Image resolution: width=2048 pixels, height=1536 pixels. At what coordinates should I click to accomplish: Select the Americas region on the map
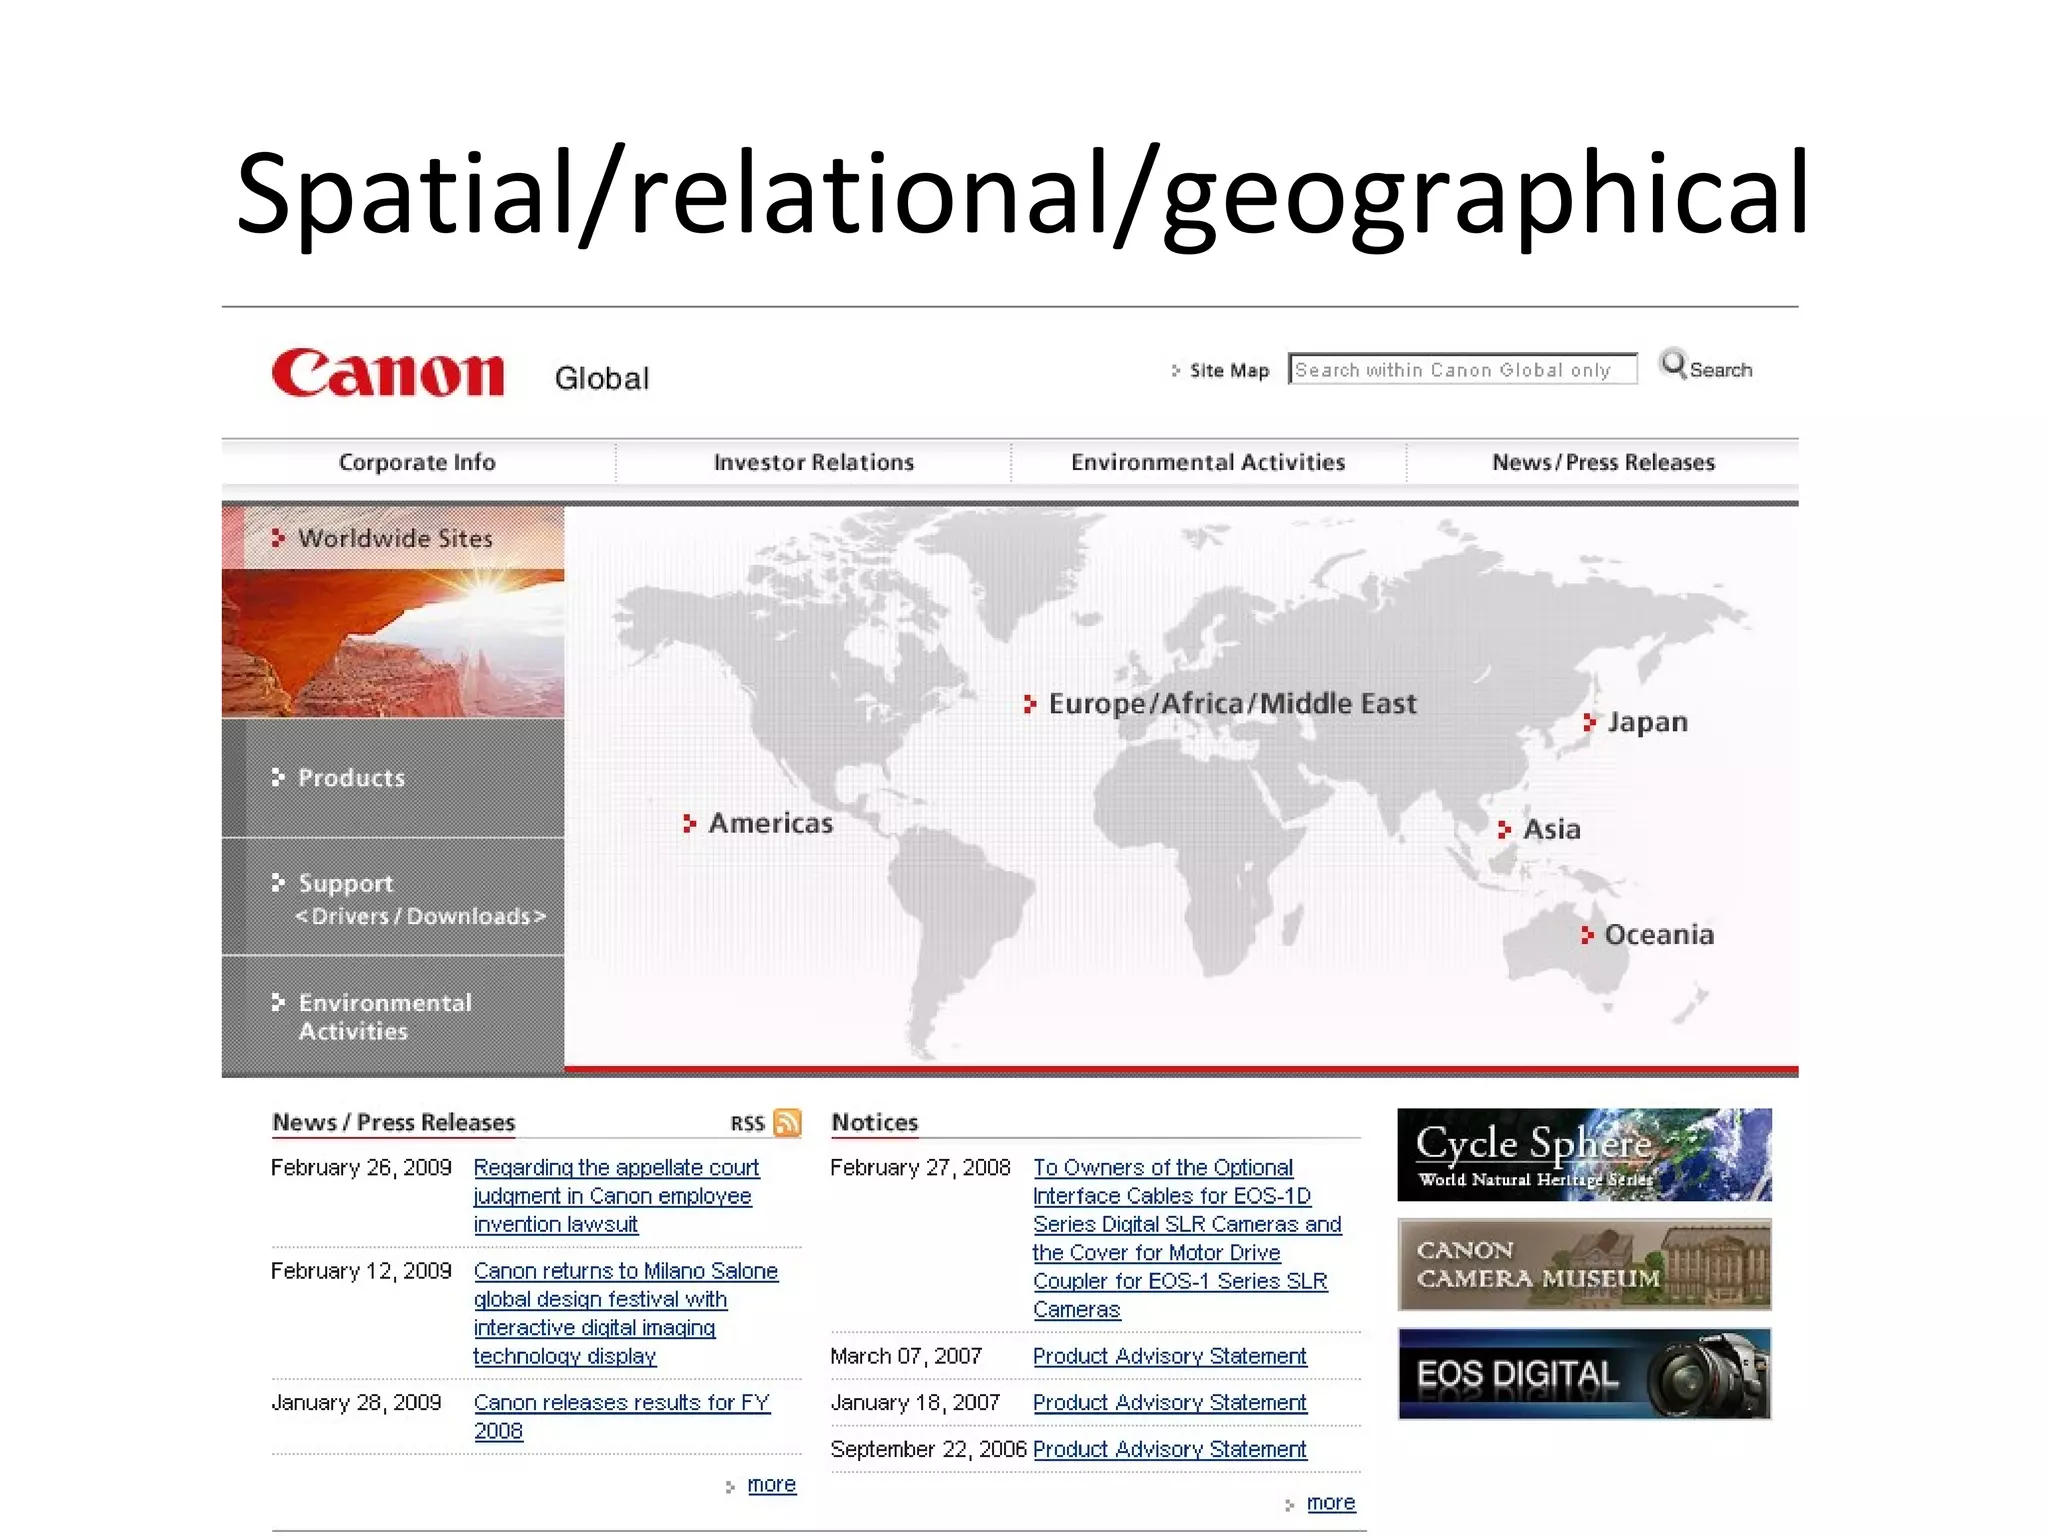click(x=769, y=823)
